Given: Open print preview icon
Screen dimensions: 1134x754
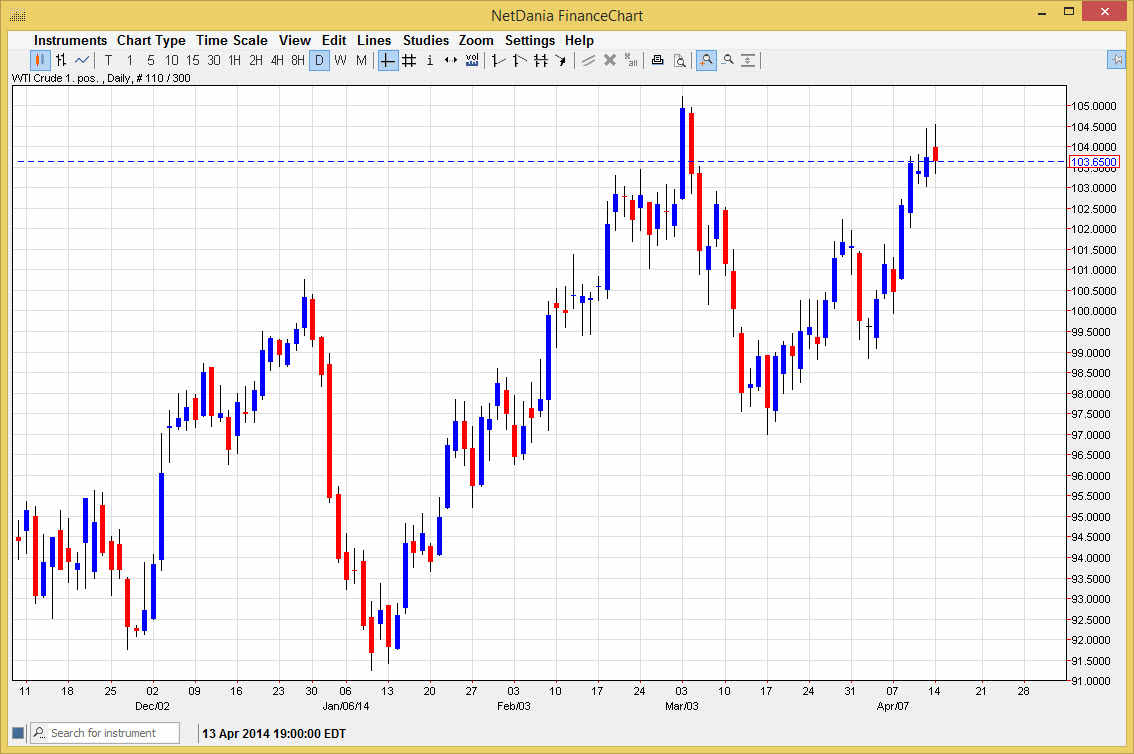Looking at the screenshot, I should point(679,61).
